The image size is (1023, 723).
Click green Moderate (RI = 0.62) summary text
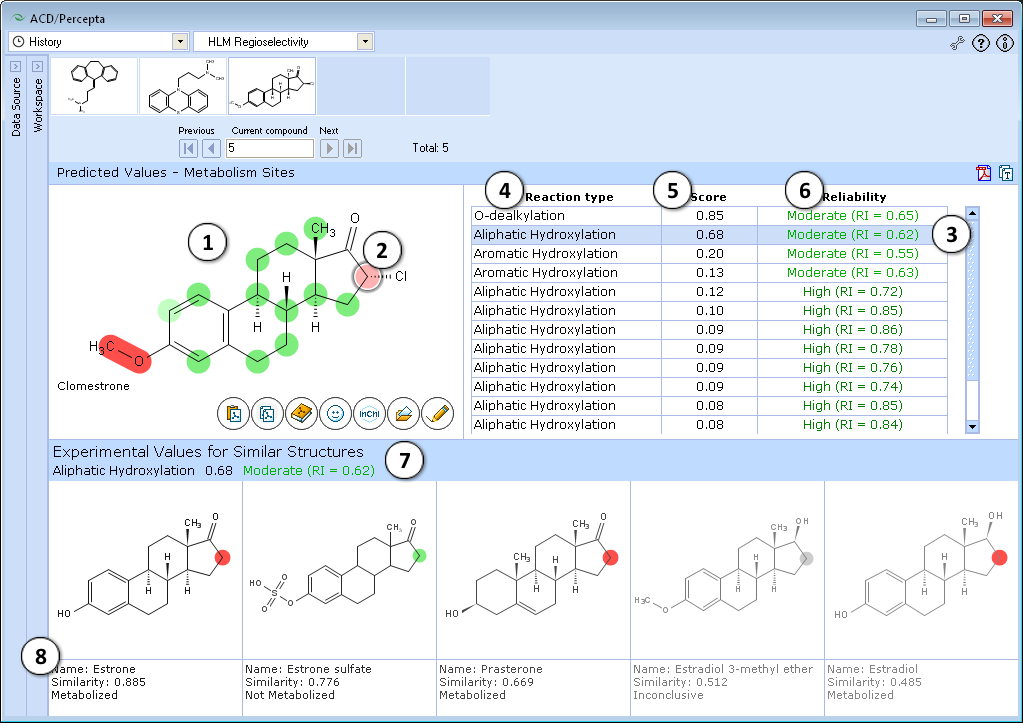(x=309, y=471)
